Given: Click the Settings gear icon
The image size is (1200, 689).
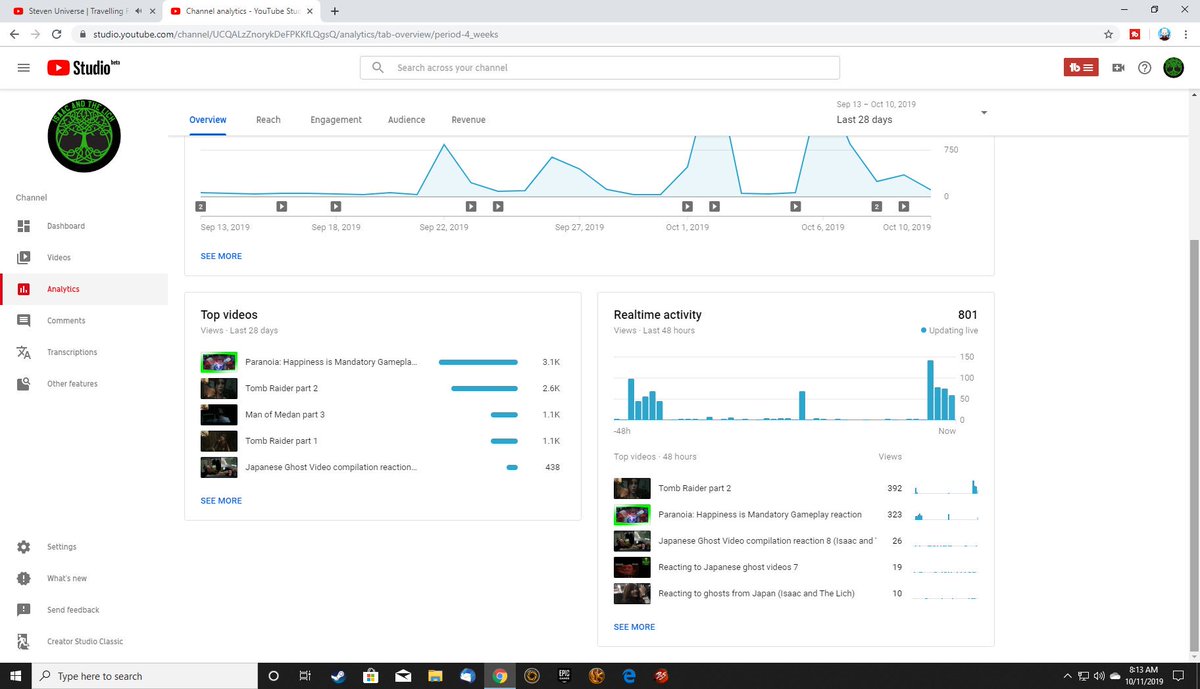Looking at the screenshot, I should coord(24,547).
